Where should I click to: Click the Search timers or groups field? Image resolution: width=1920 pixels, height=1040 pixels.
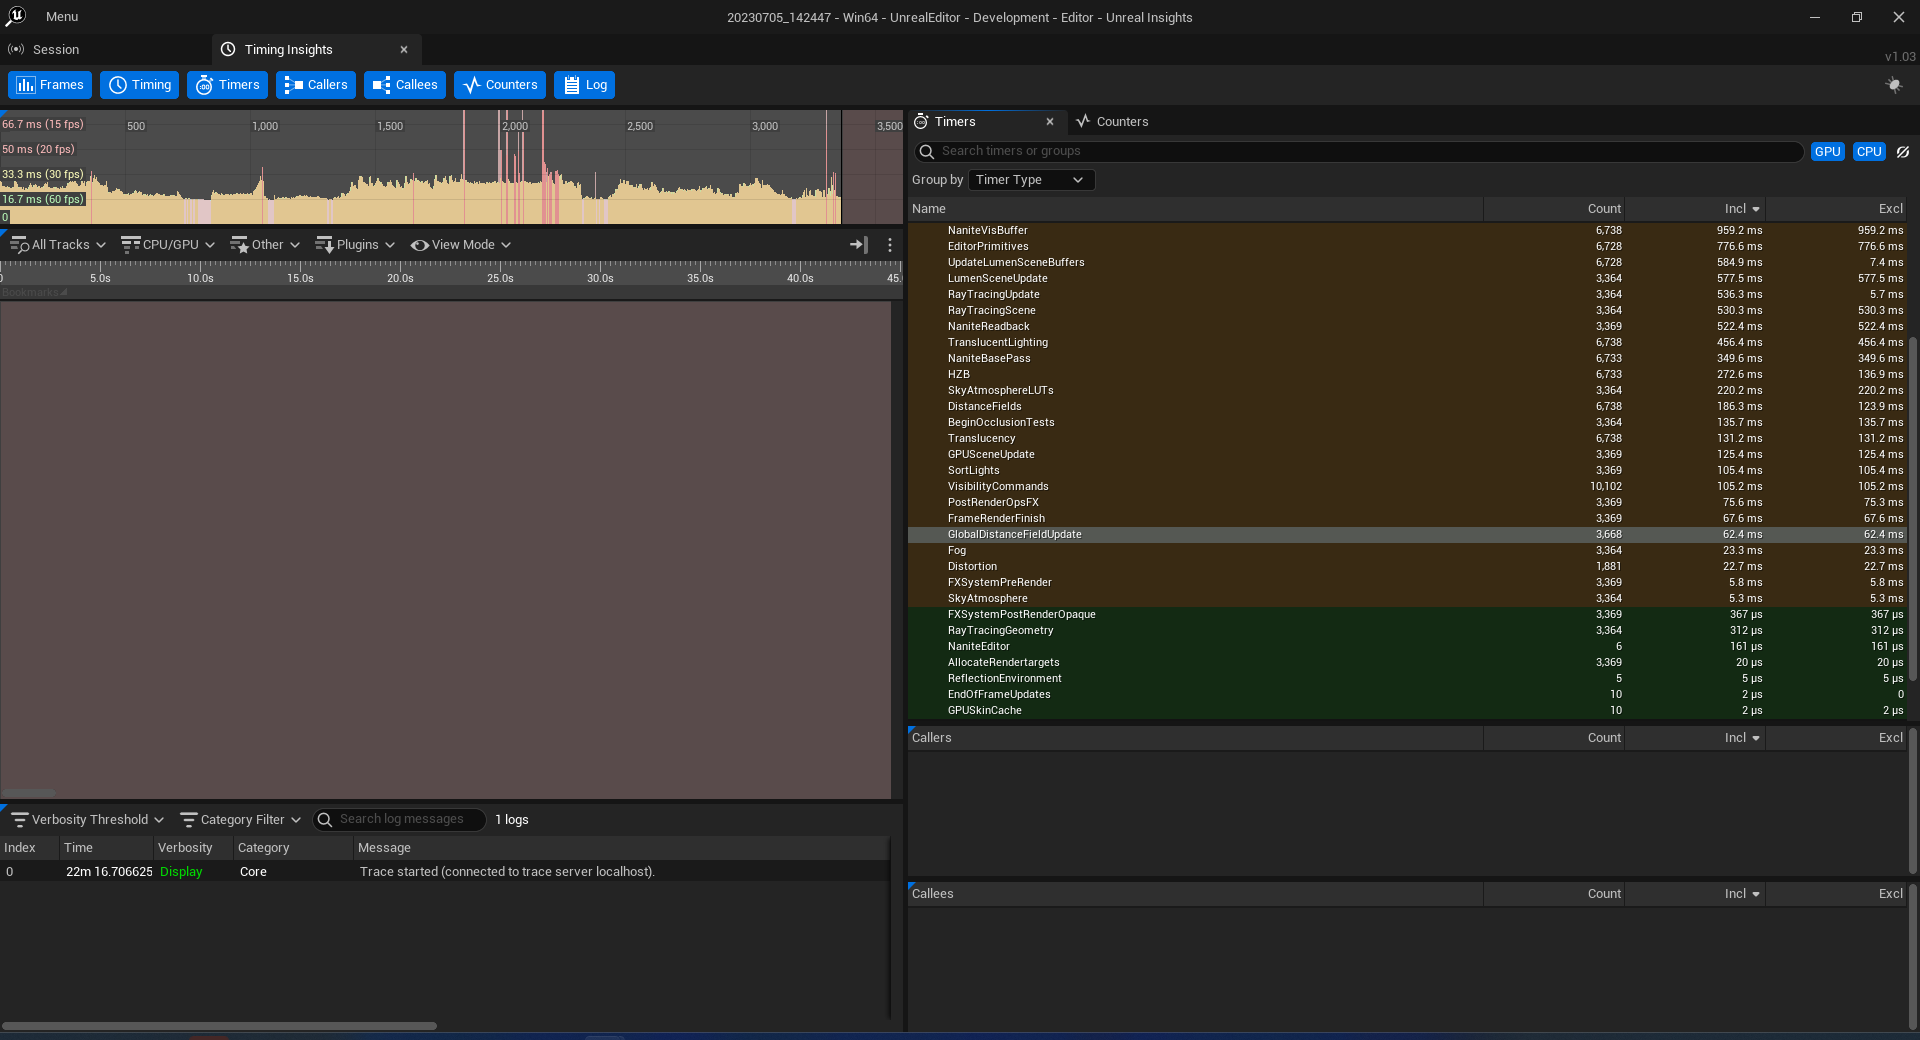point(1360,152)
